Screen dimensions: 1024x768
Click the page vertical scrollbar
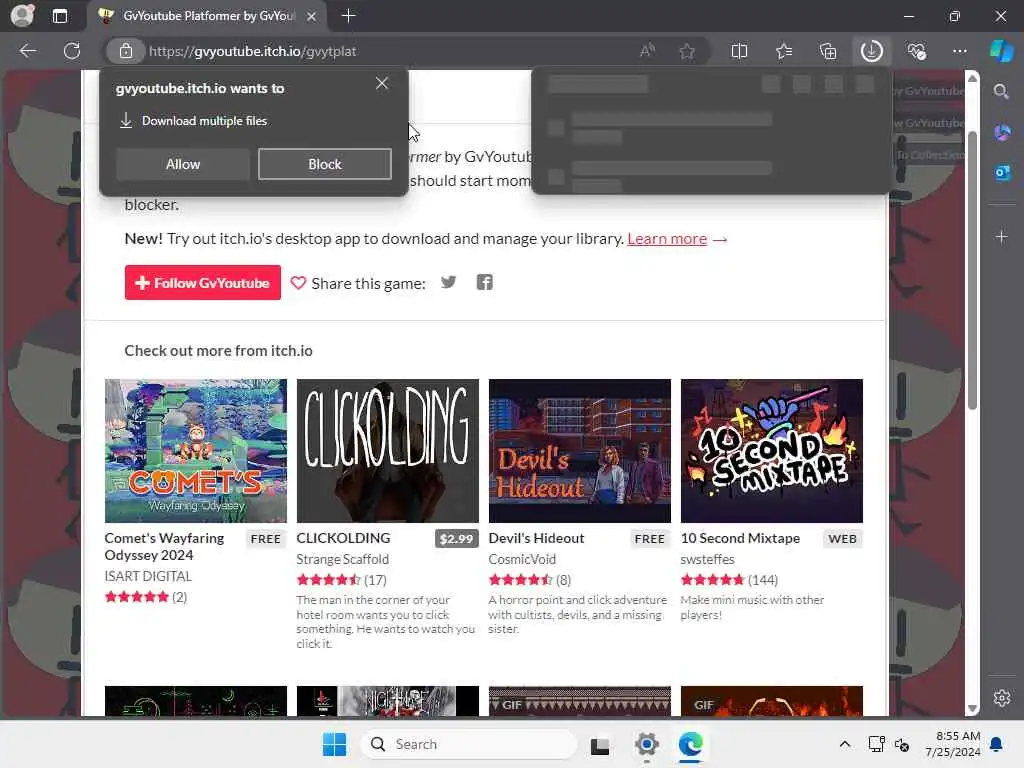[x=972, y=270]
